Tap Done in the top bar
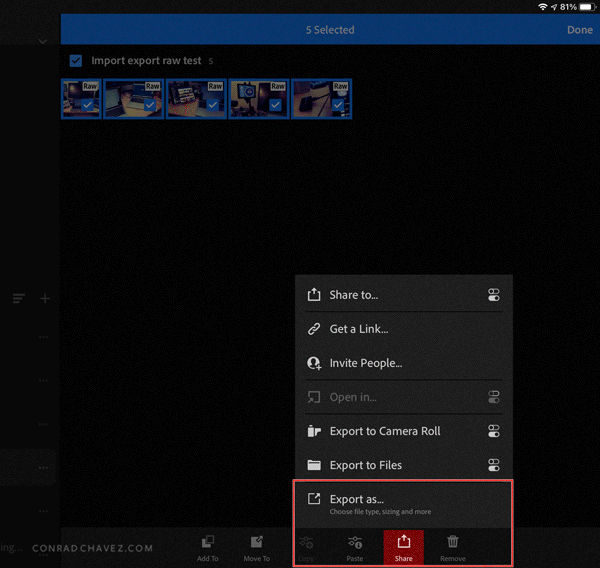Image resolution: width=600 pixels, height=568 pixels. [580, 30]
